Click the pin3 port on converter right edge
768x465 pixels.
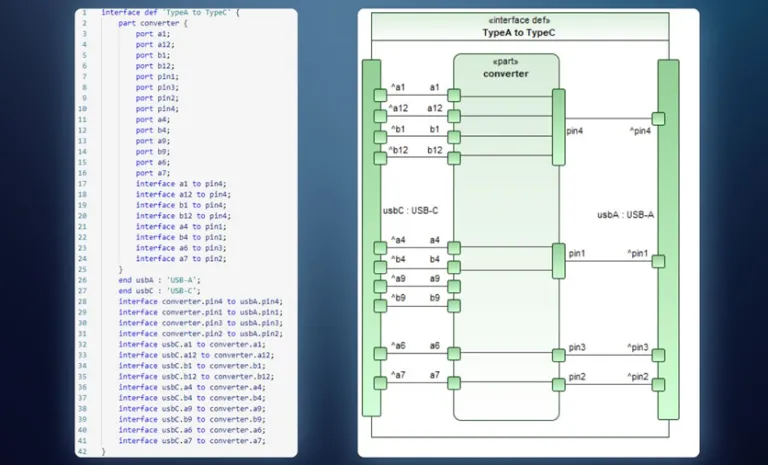coord(558,354)
